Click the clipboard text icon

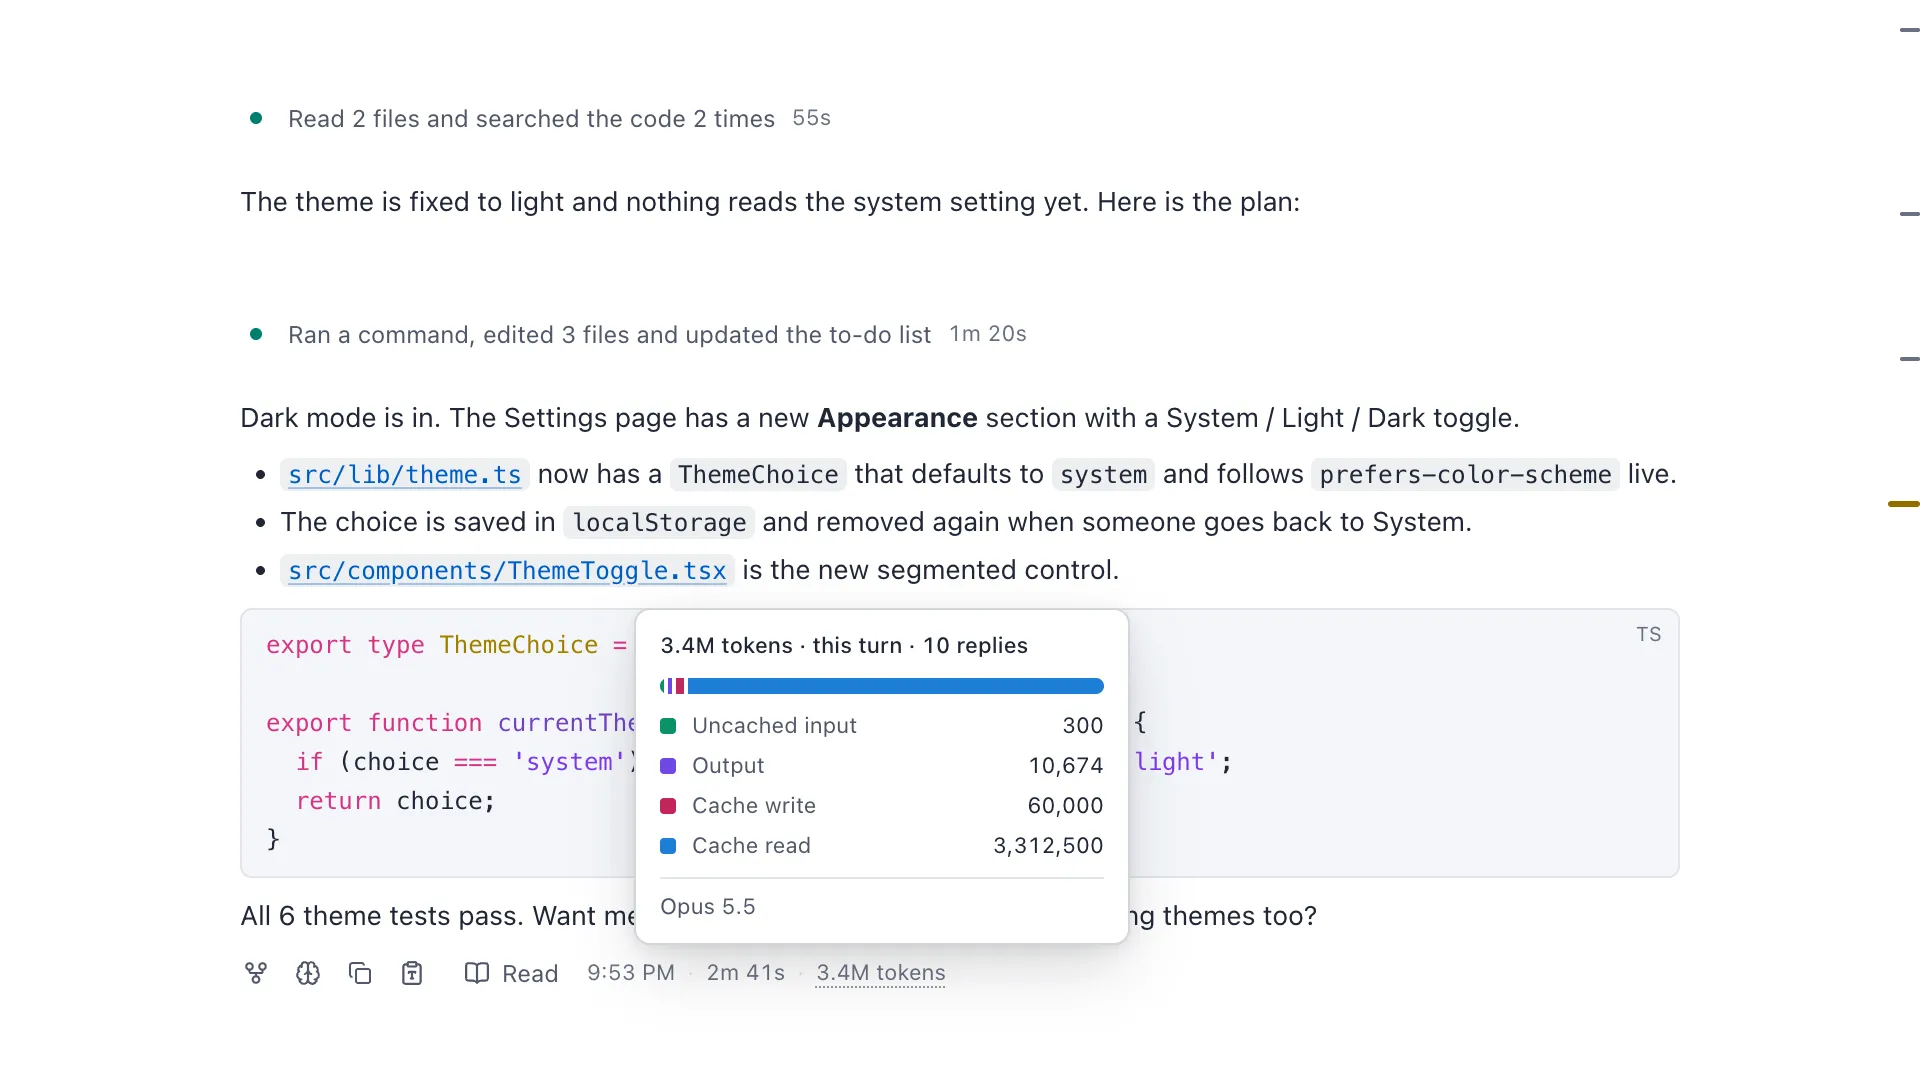click(x=412, y=973)
